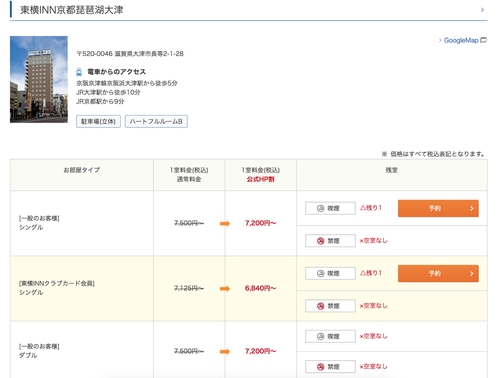Image resolution: width=500 pixels, height=378 pixels.
Task: Click chevron on the first 予約 button
Action: pos(471,208)
